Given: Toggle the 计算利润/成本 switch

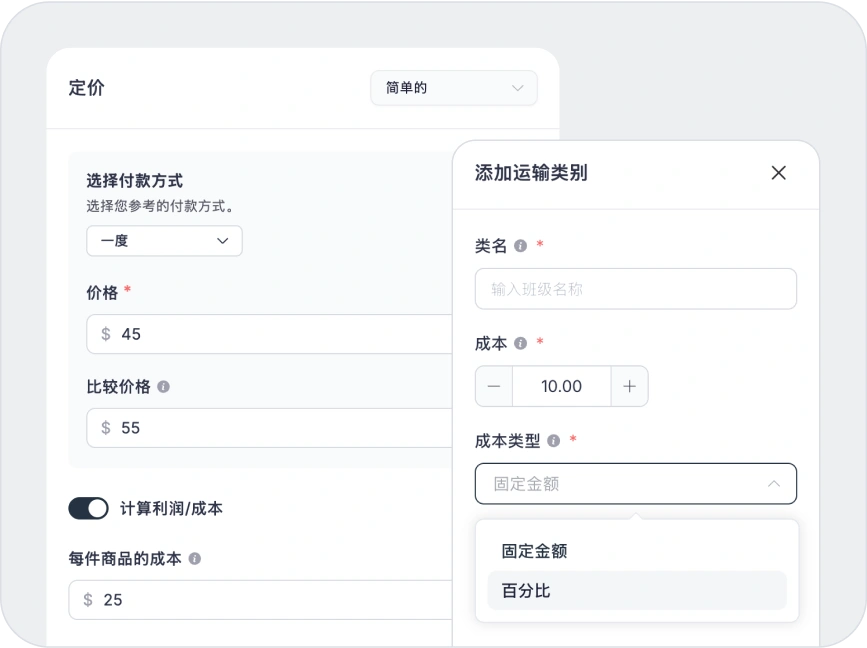Looking at the screenshot, I should pos(88,509).
